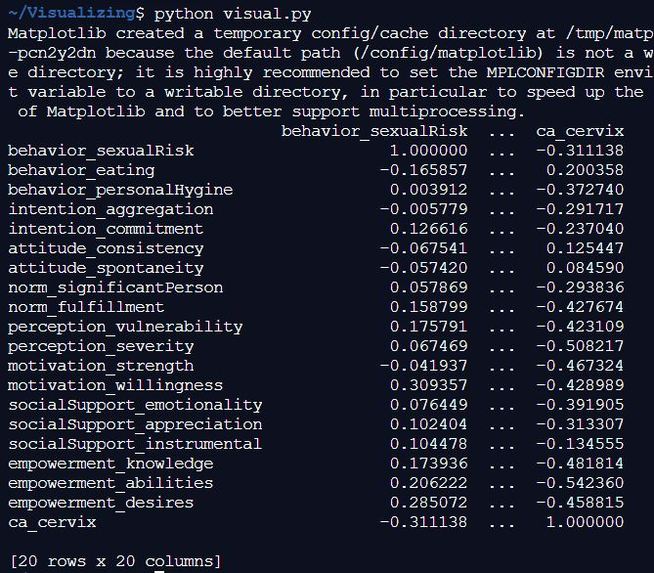Click the value 0.206222
Image resolution: width=654 pixels, height=573 pixels.
pyautogui.click(x=428, y=483)
